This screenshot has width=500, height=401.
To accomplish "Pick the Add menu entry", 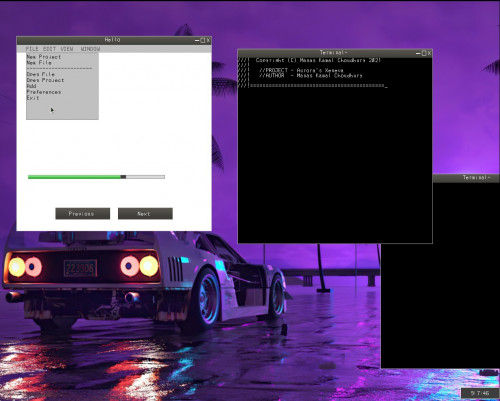I will (31, 86).
